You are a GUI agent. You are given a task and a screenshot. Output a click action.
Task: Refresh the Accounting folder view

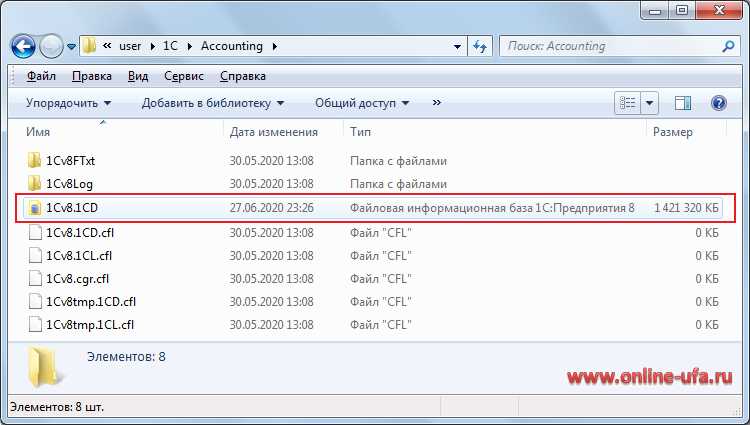[x=480, y=46]
